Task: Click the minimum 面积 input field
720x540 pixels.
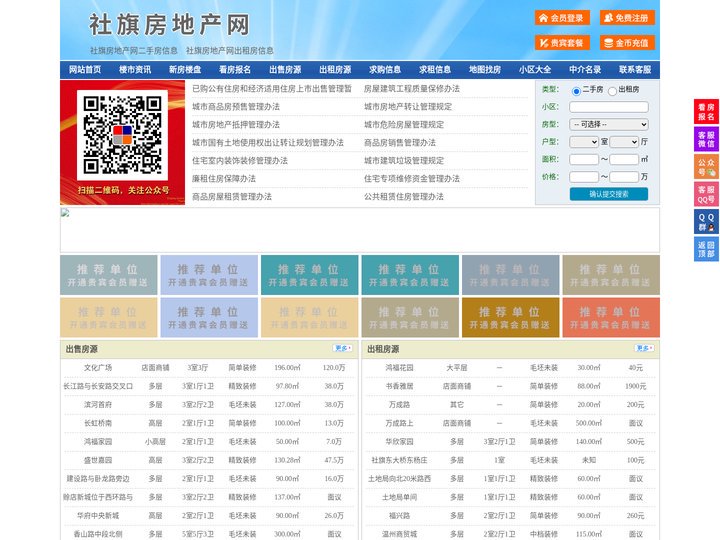Action: click(x=584, y=159)
